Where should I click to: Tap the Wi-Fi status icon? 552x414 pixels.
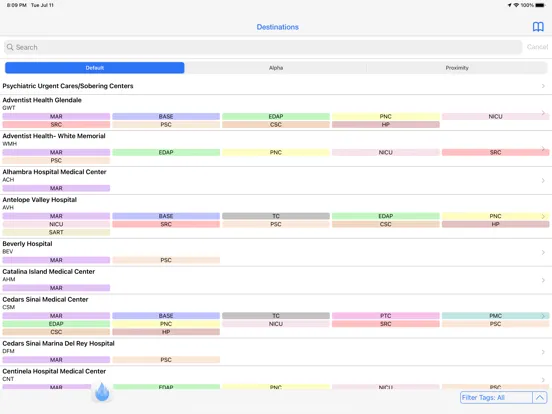516,5
